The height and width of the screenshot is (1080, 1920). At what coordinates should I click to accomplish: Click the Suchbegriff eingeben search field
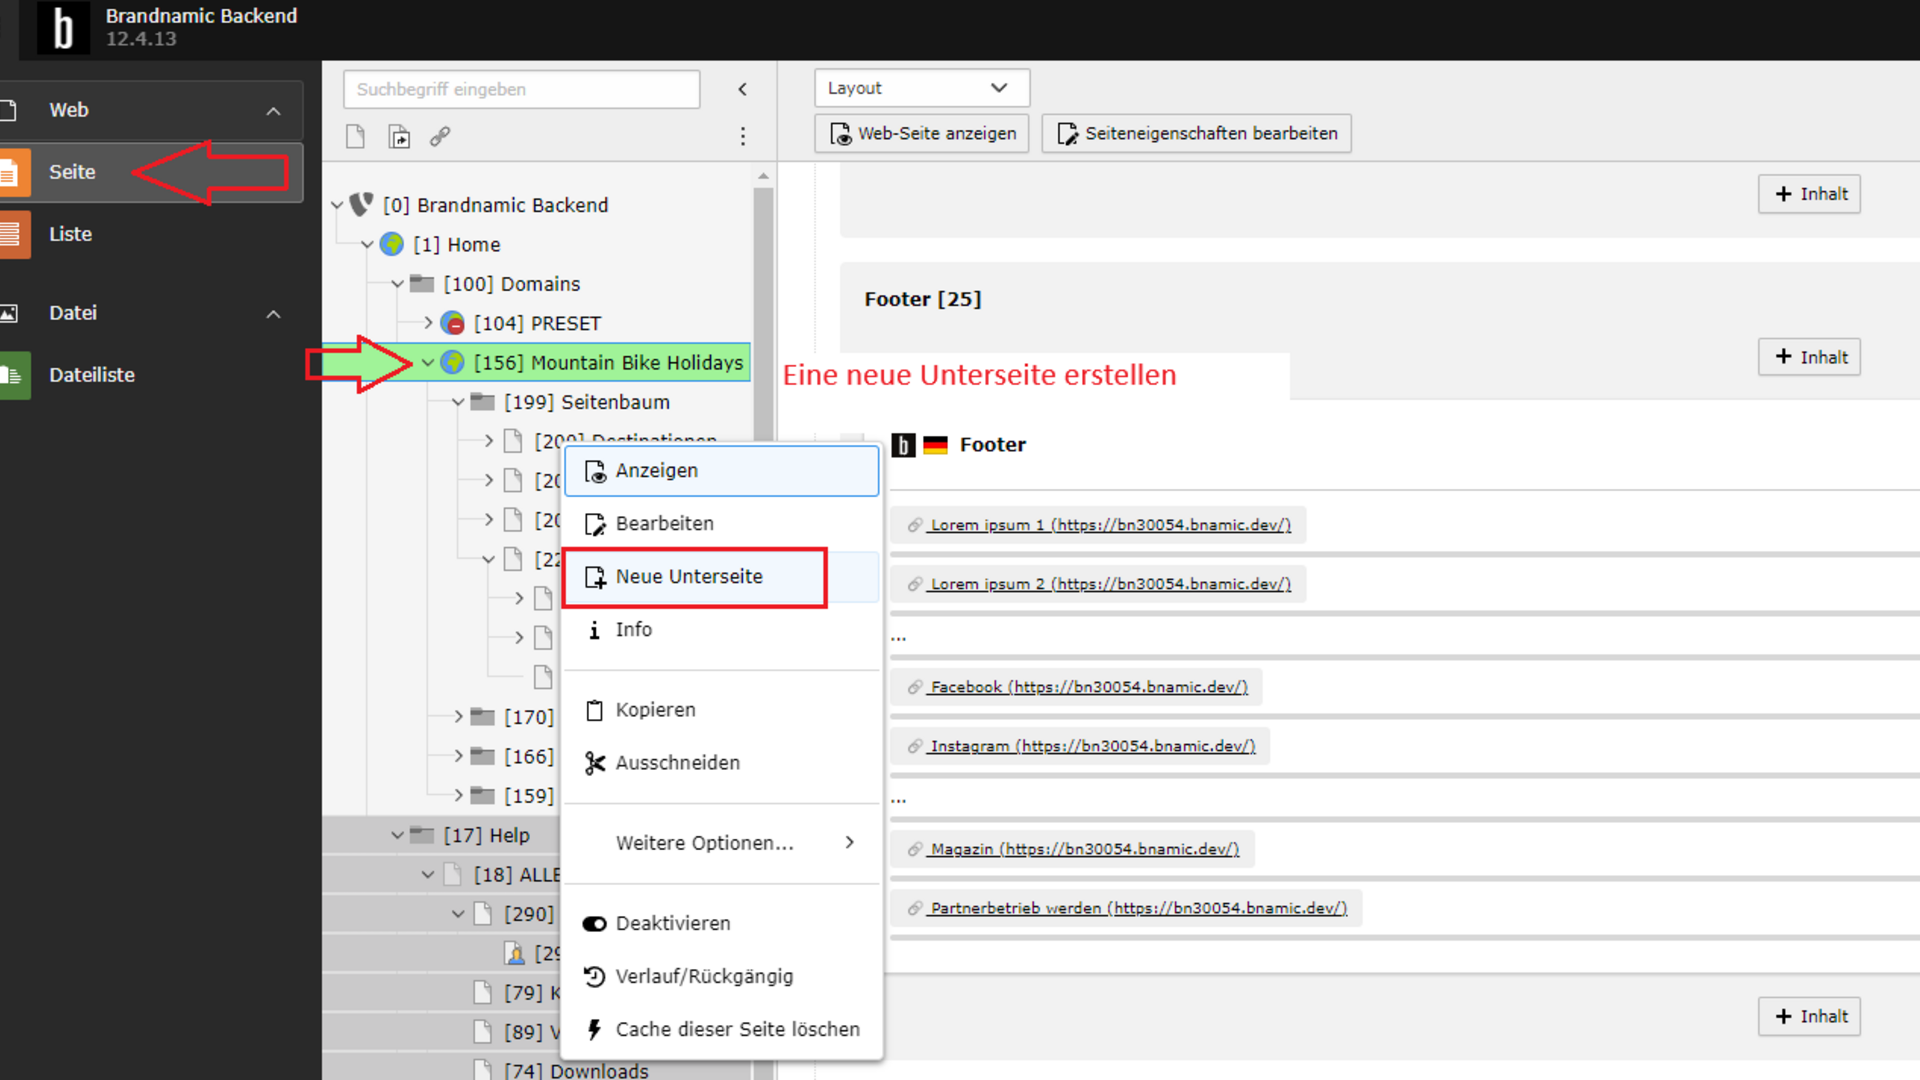point(521,89)
